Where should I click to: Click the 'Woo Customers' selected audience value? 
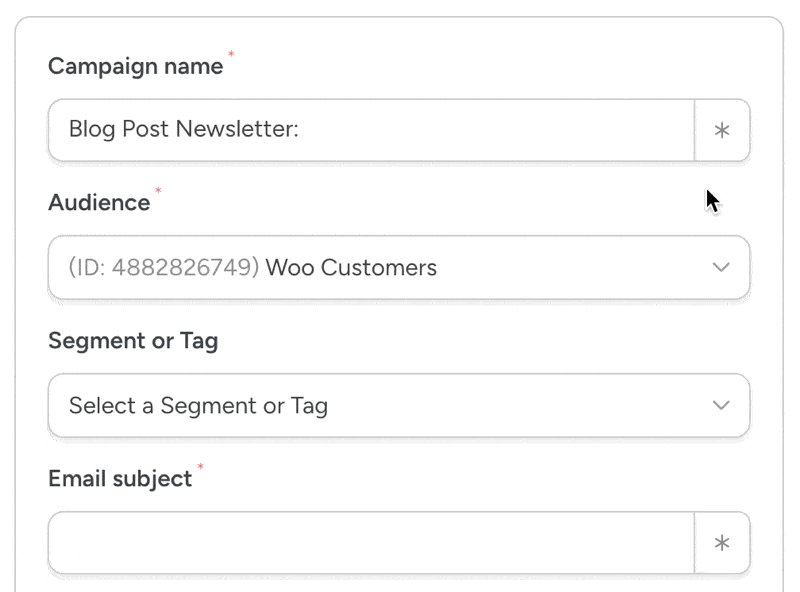pos(351,268)
